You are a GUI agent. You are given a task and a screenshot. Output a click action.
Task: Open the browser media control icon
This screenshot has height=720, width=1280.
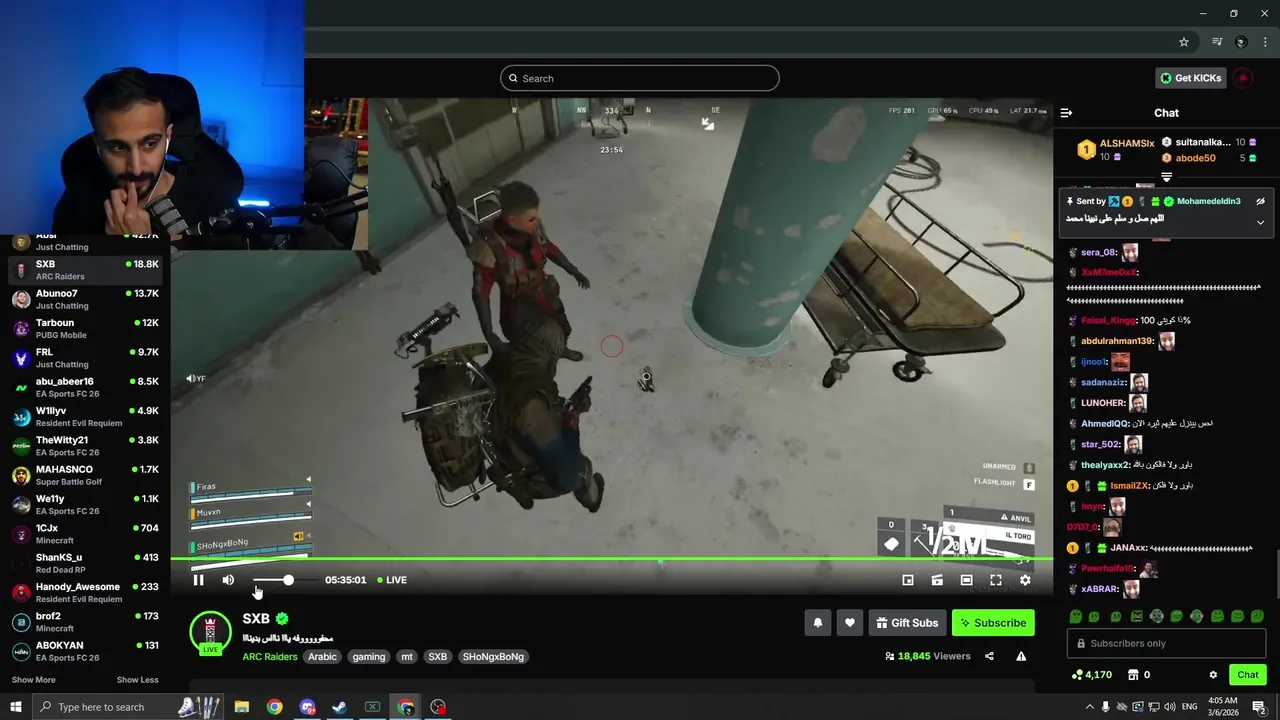(x=1217, y=42)
